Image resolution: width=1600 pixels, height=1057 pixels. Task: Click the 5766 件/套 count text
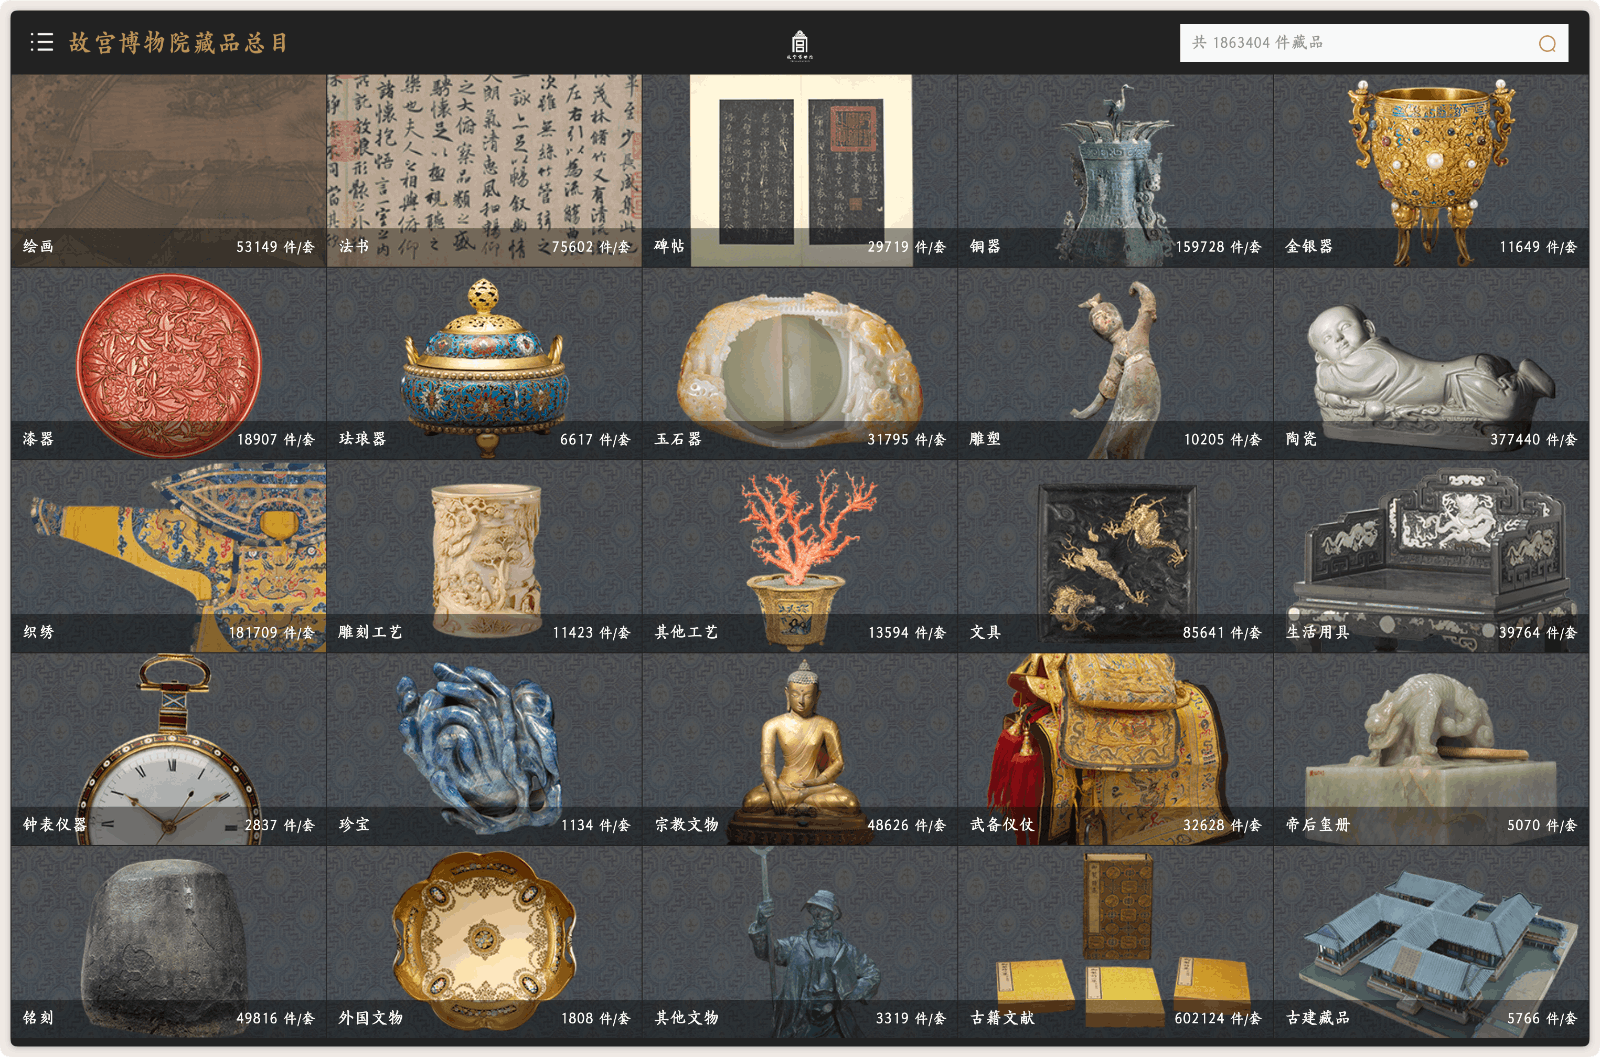pyautogui.click(x=1542, y=1019)
